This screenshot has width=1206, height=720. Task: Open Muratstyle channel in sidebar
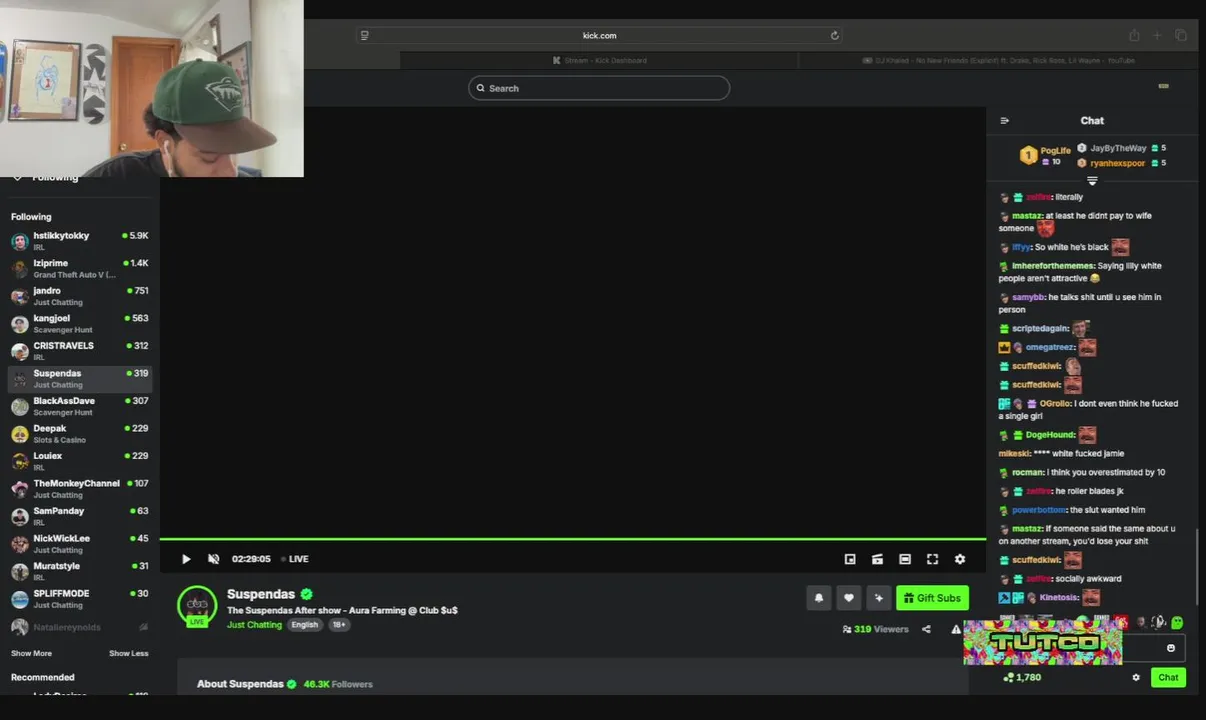click(x=80, y=571)
